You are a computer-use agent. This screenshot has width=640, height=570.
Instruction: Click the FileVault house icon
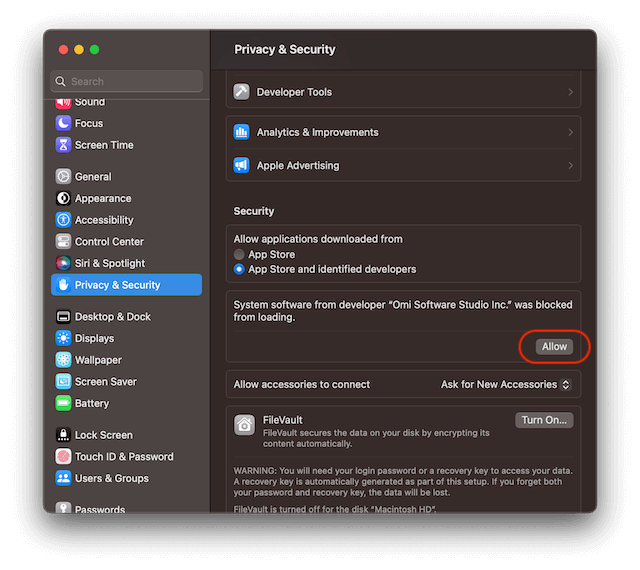(x=244, y=425)
